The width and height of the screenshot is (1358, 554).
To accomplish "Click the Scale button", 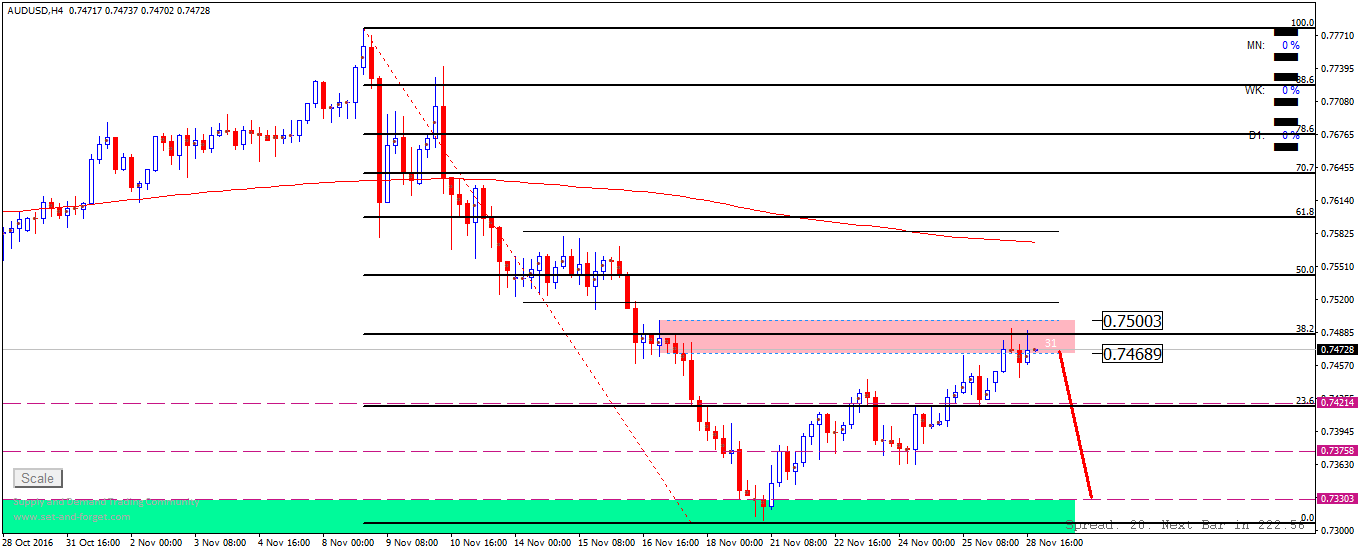I will tap(38, 478).
